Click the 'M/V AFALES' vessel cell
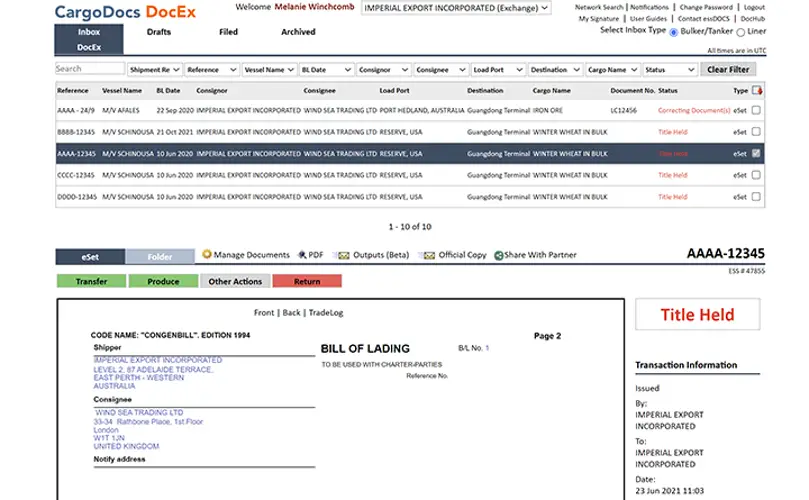Image resolution: width=809 pixels, height=500 pixels. point(121,110)
